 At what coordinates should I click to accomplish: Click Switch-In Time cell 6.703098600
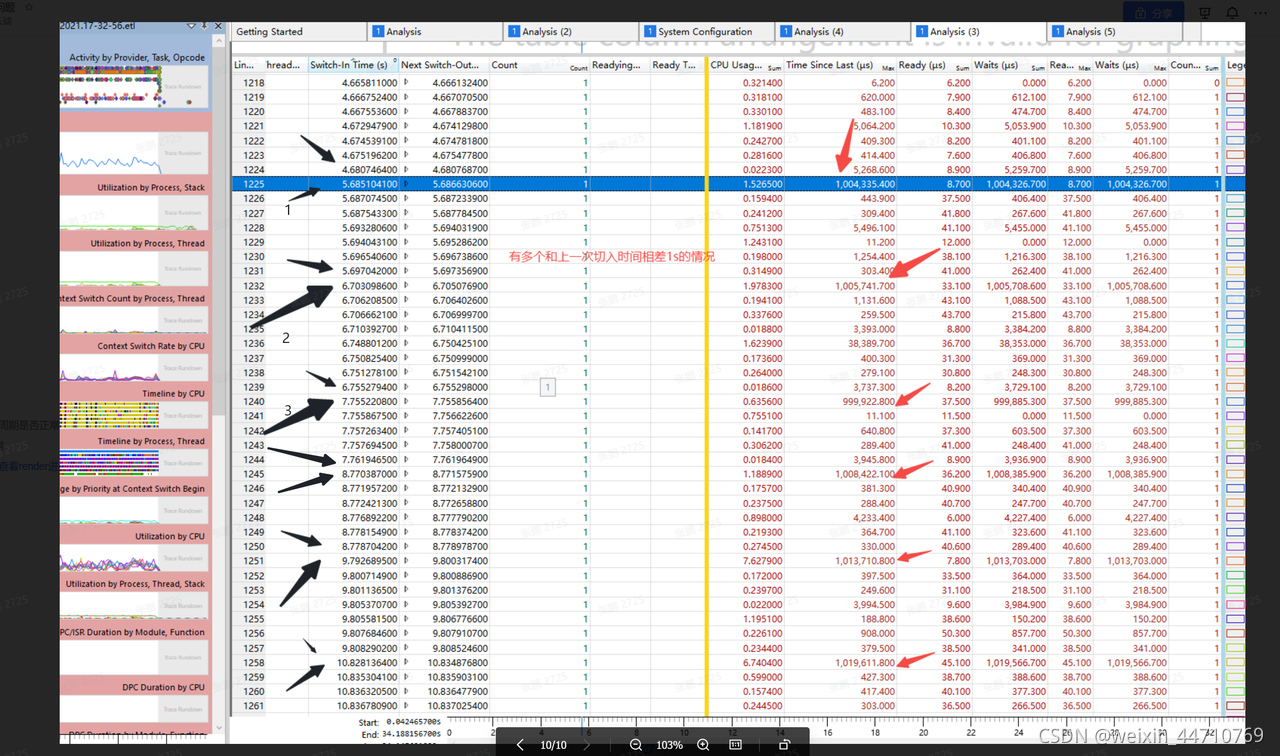click(x=354, y=286)
